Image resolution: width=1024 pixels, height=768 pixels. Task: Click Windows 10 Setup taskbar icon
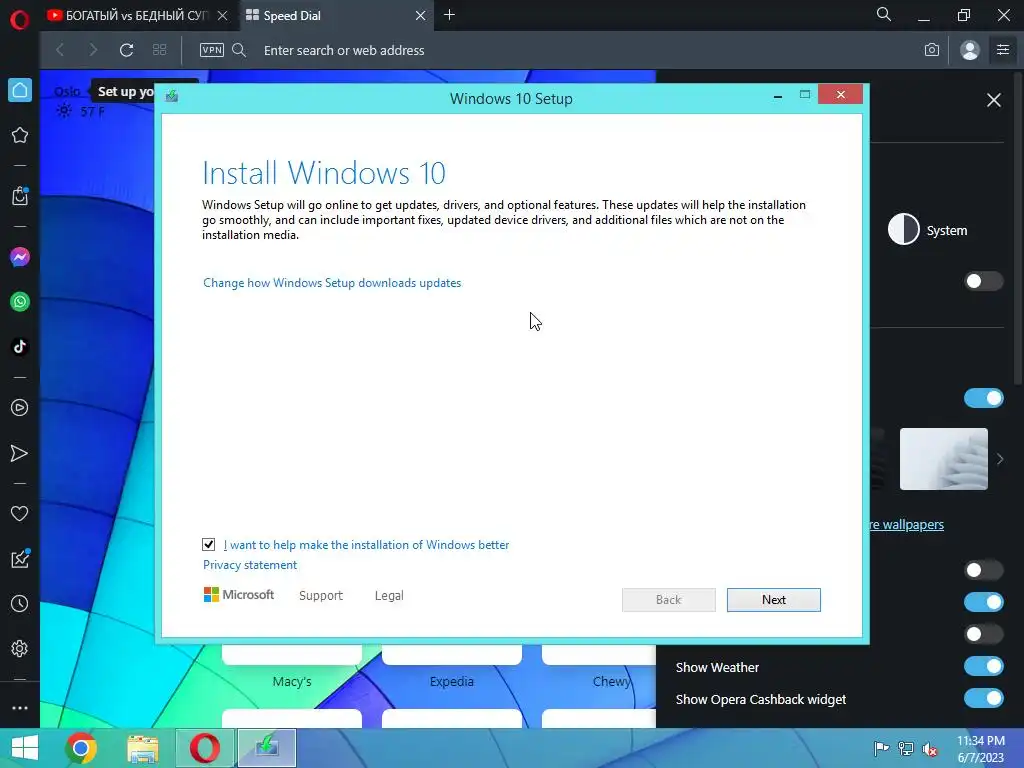(x=266, y=748)
